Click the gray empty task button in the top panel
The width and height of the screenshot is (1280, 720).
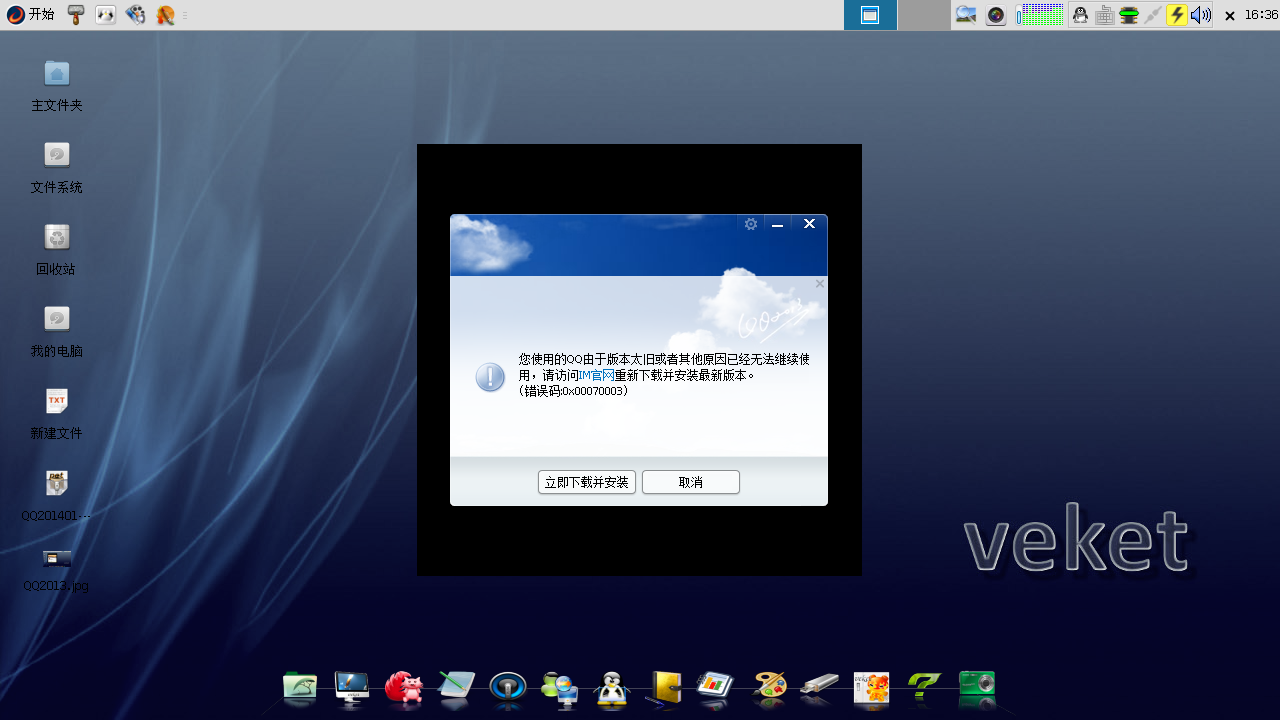[x=924, y=15]
